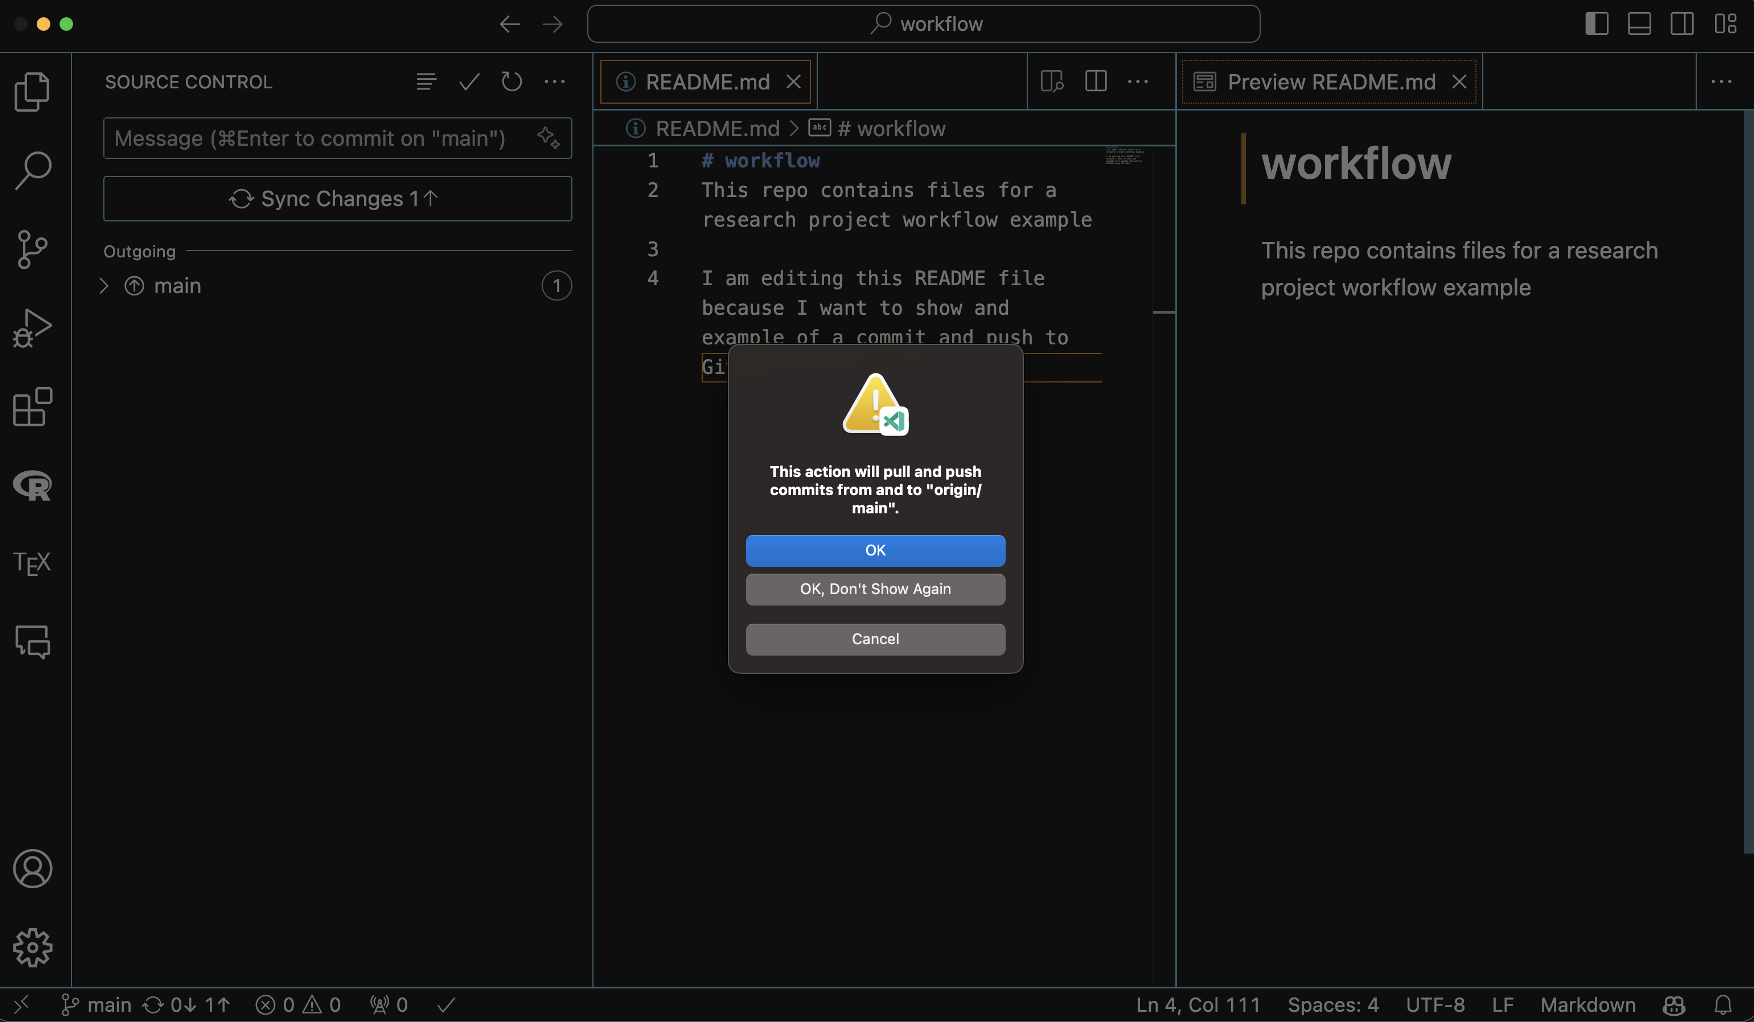
Task: Click synchronize changes 0↓ 1↑ in status bar
Action: pos(187,1005)
